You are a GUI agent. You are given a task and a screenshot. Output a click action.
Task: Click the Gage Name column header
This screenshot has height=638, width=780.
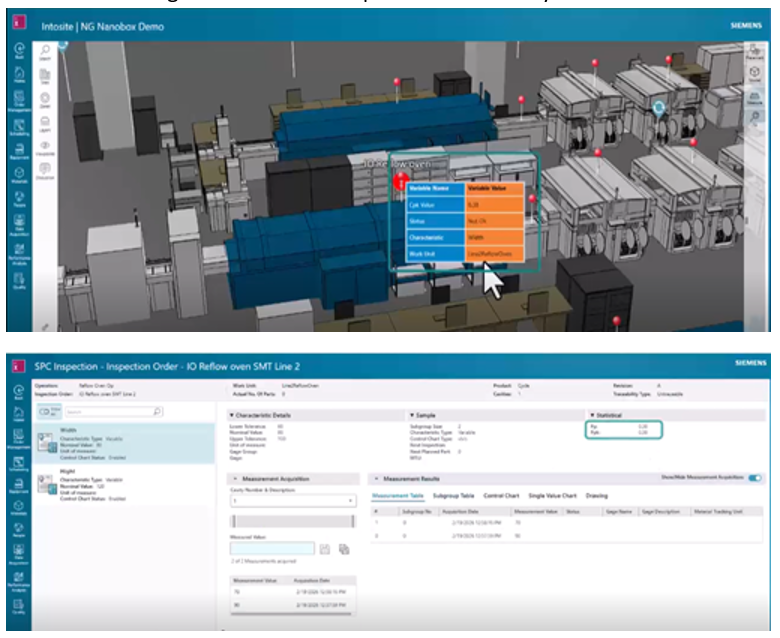pyautogui.click(x=619, y=511)
